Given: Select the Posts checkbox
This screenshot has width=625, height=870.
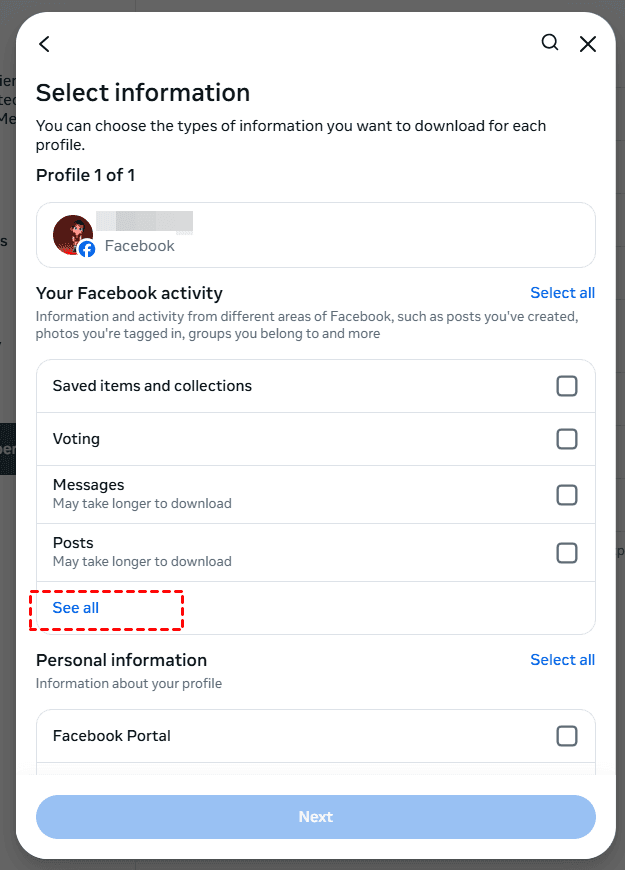Looking at the screenshot, I should click(x=567, y=553).
